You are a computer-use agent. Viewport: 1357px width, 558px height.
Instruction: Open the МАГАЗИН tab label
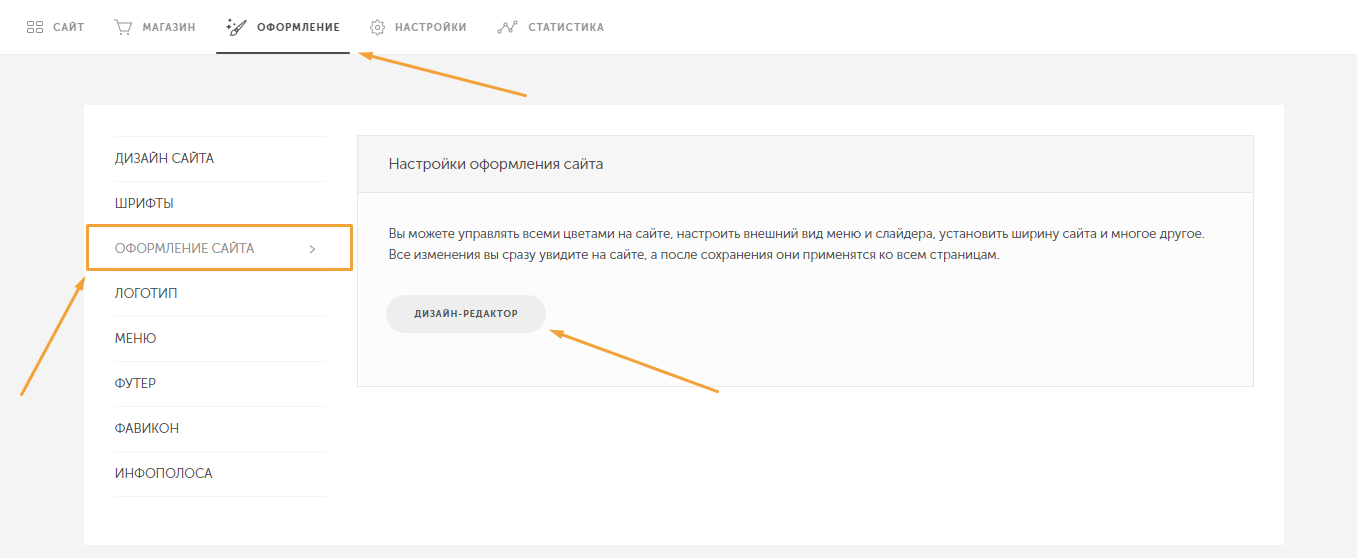169,27
